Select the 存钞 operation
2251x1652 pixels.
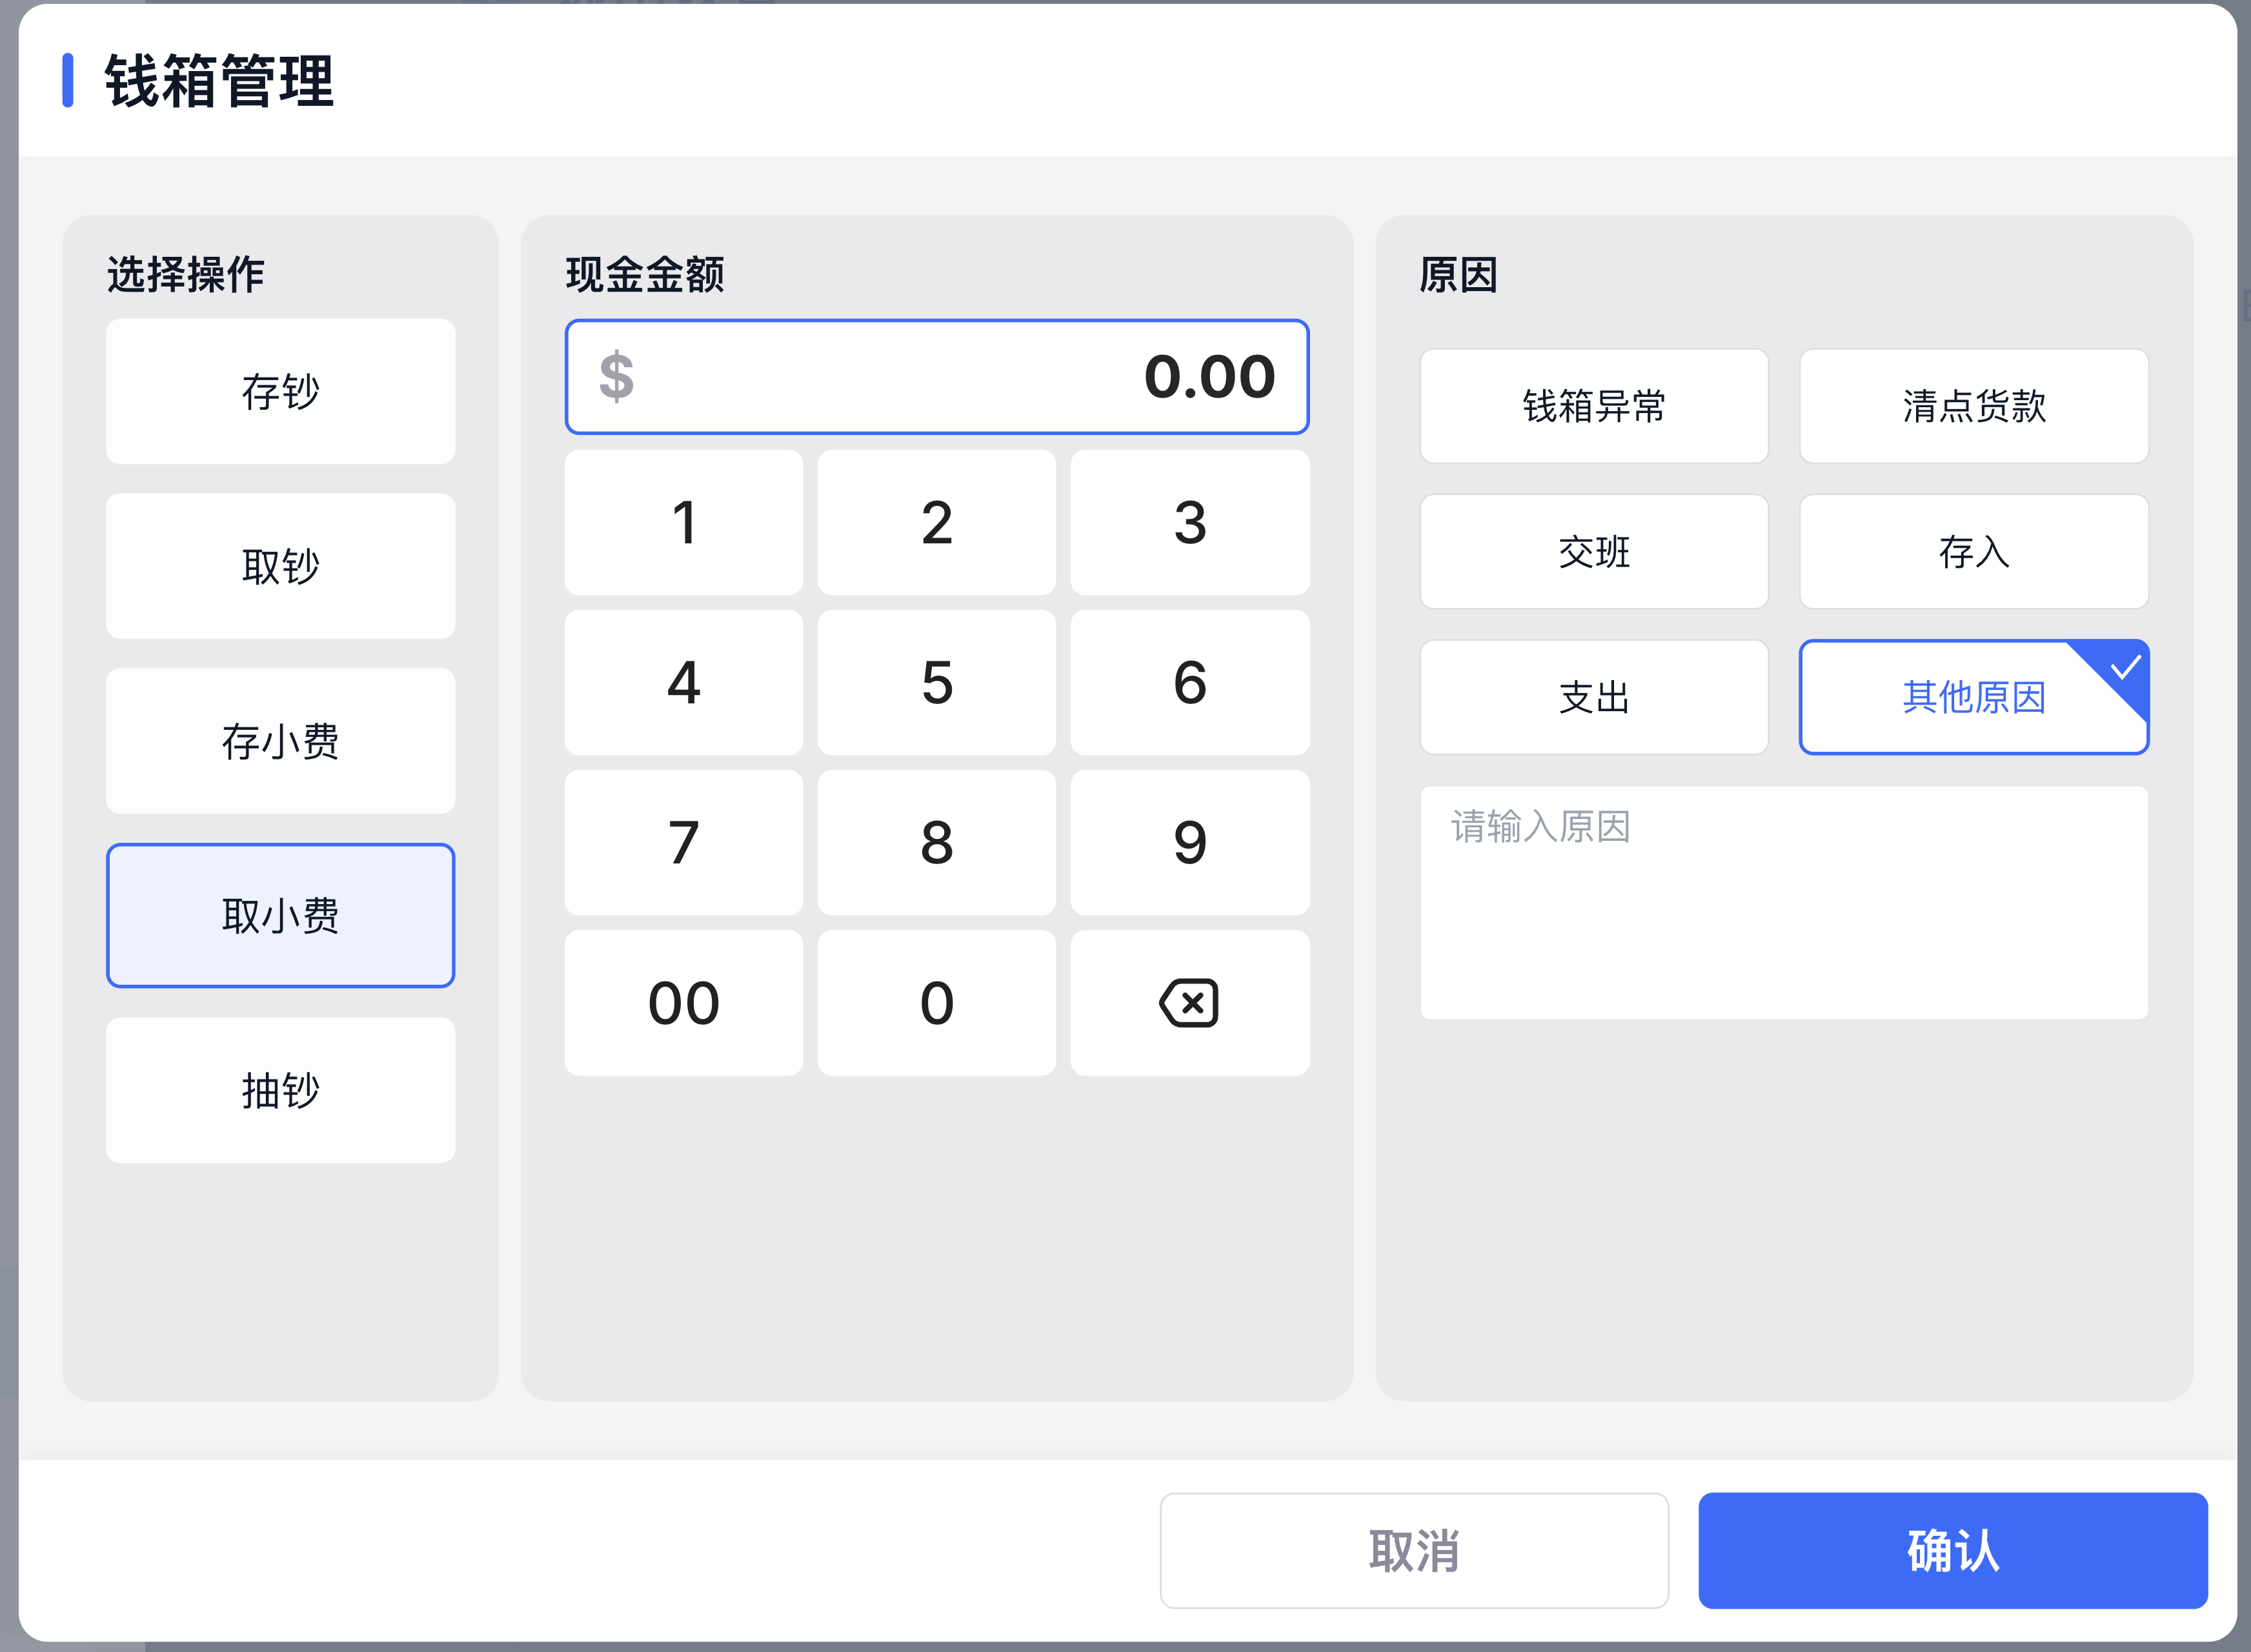(280, 391)
